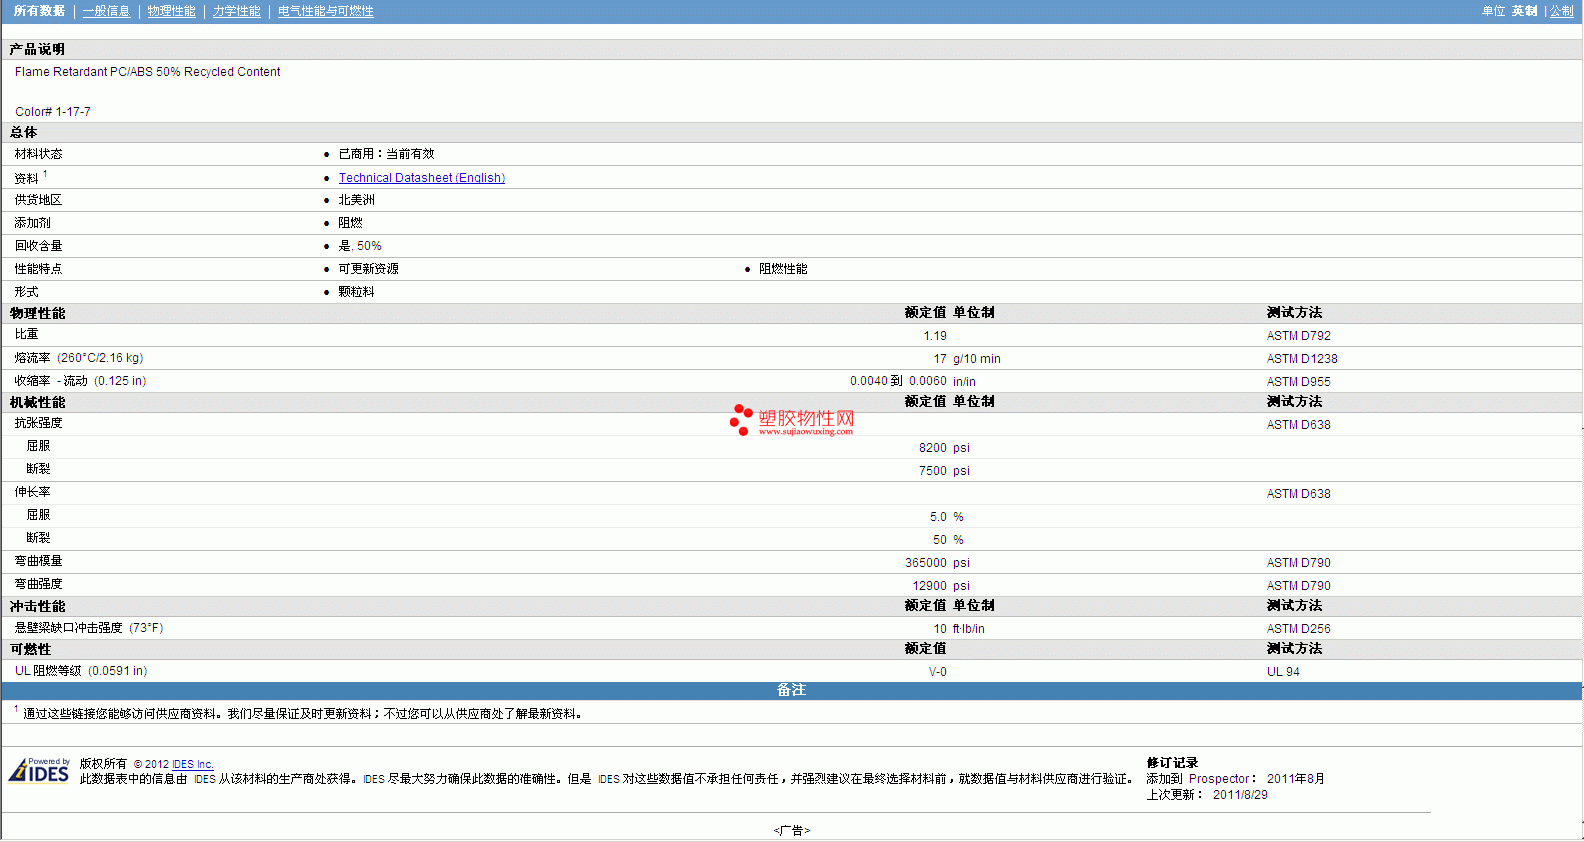Click the 可燃性 section header
This screenshot has height=842, width=1584.
30,649
